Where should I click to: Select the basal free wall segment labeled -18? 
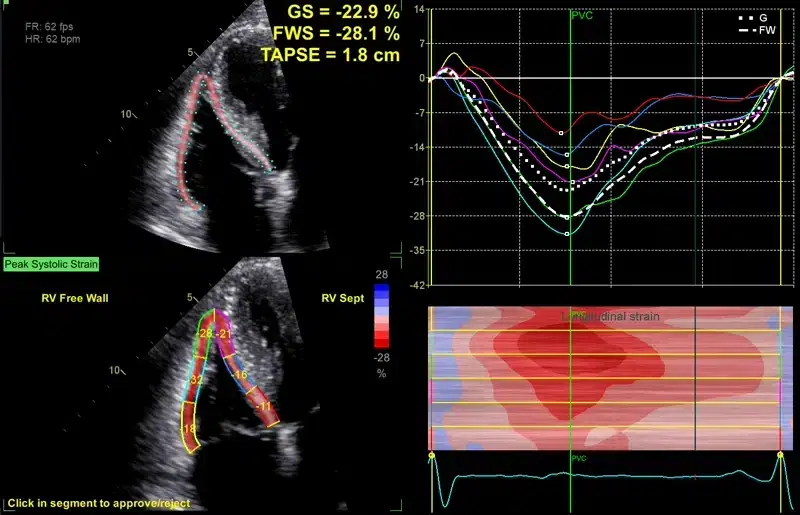[190, 428]
